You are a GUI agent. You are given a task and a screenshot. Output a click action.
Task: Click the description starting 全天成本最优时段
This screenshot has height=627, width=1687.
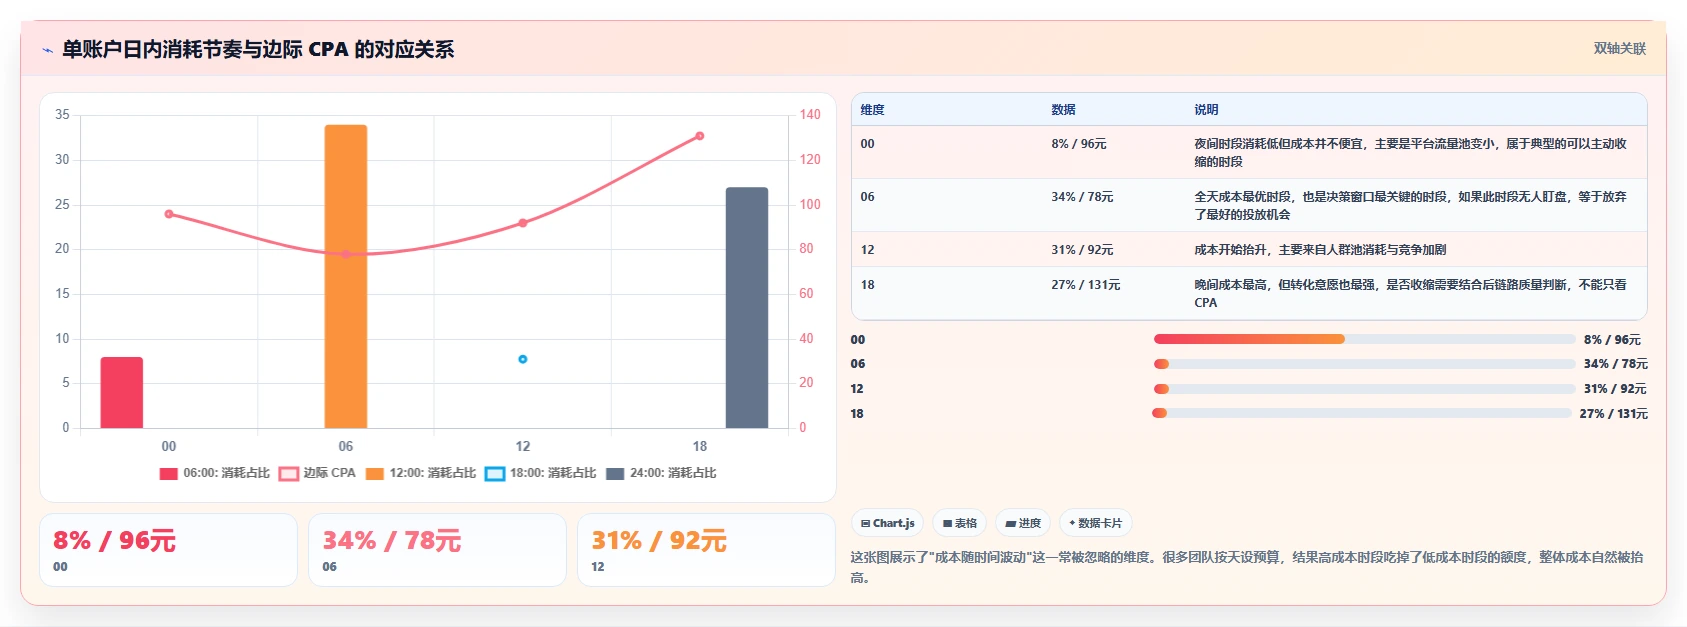tap(1410, 206)
